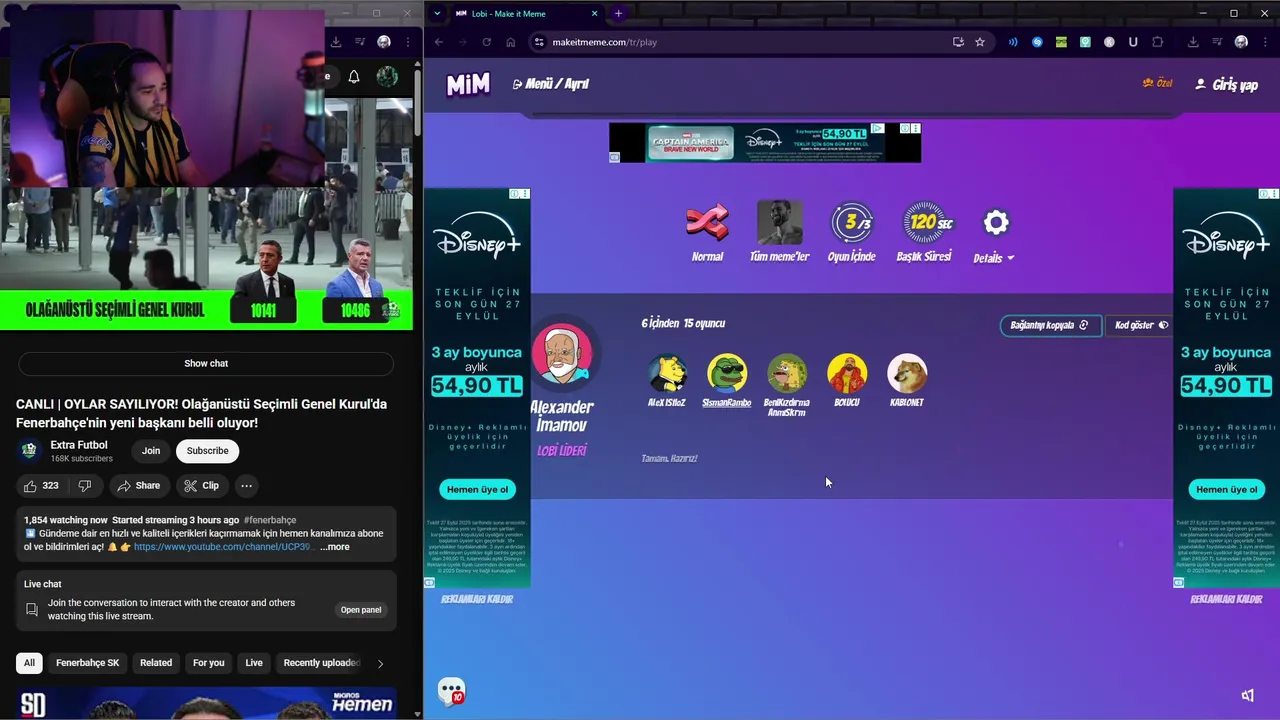
Task: Click Hemen üye ol in the left Disney+ ad
Action: click(x=477, y=489)
